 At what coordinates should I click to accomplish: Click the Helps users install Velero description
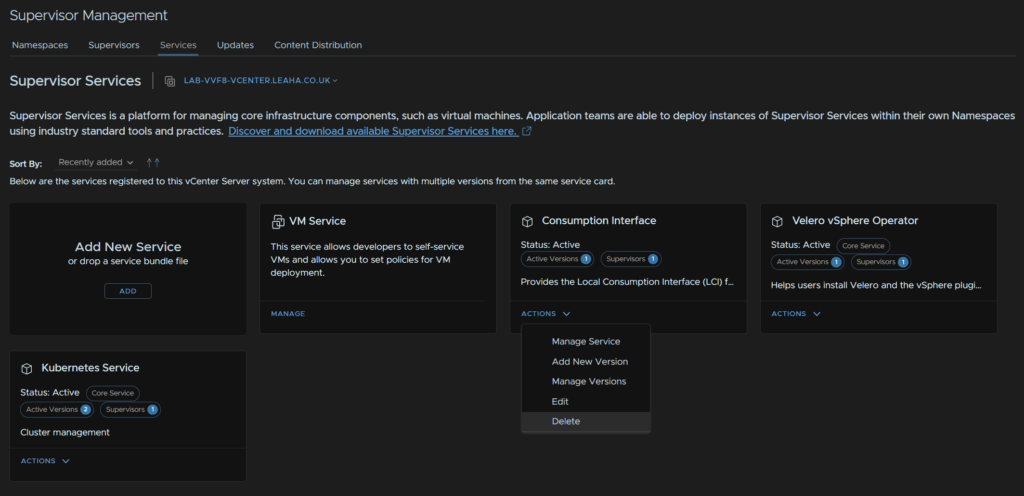tap(876, 286)
